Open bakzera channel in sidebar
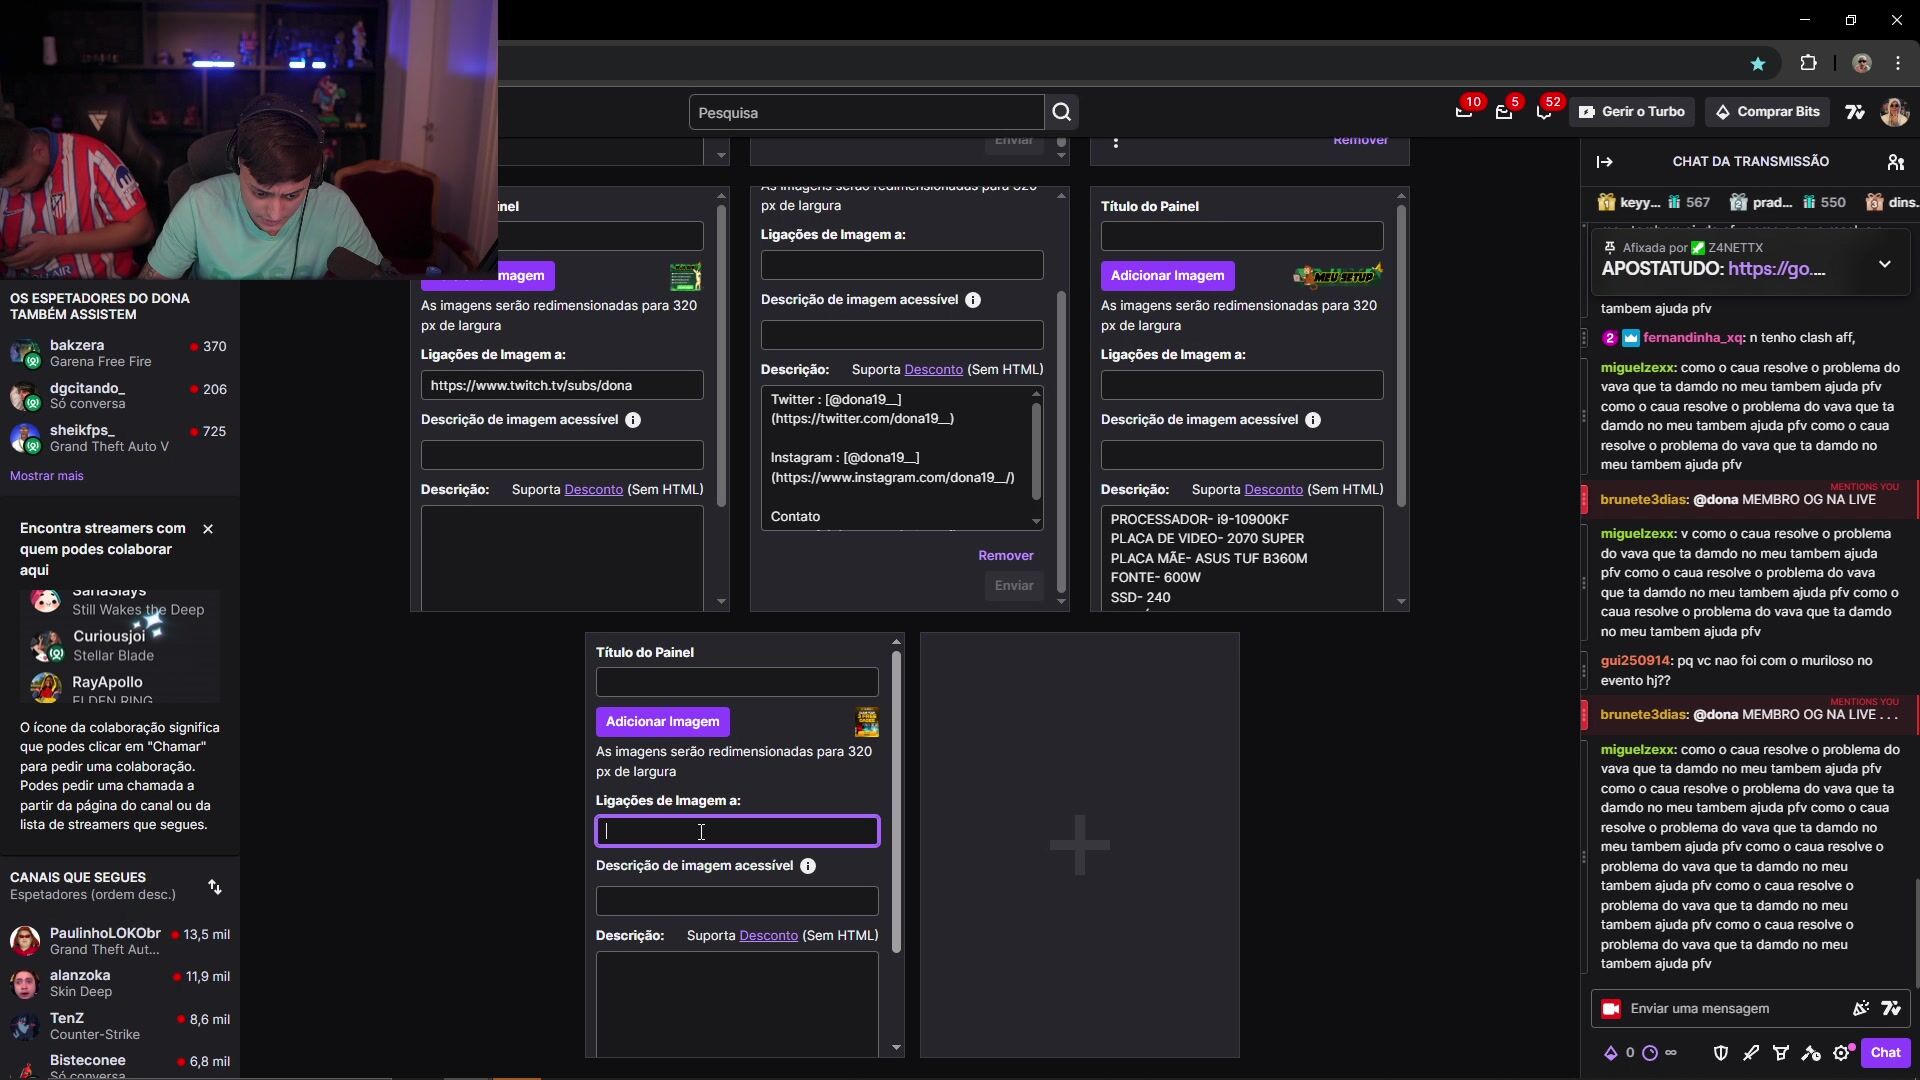 coord(120,353)
